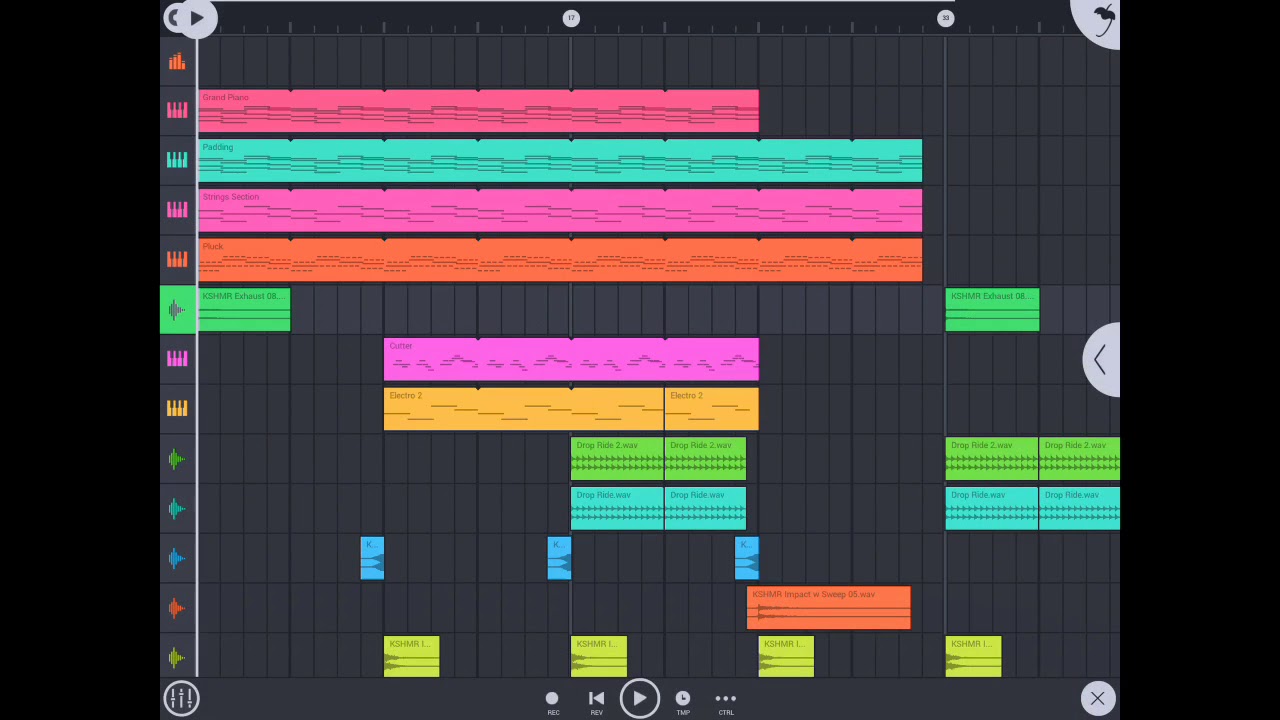
Task: Select the yellow-green KSHMR waveform track icon
Action: [x=177, y=657]
